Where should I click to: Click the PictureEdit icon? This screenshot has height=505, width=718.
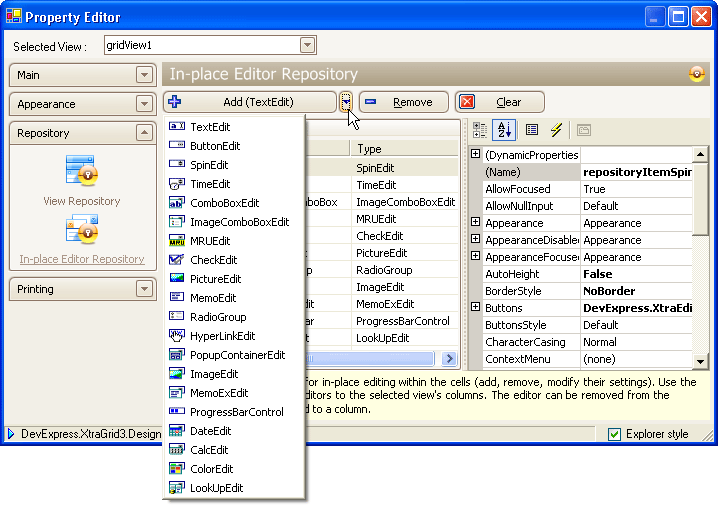click(177, 278)
